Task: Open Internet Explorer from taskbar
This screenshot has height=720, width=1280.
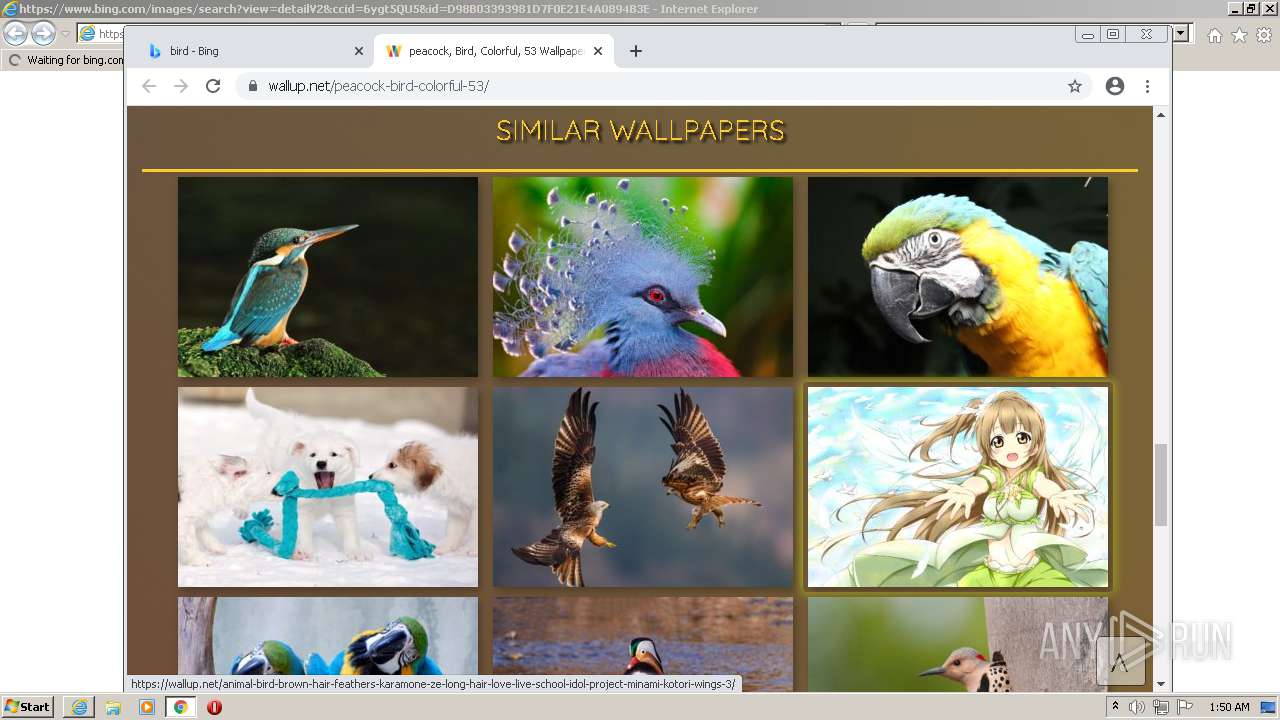Action: (79, 707)
